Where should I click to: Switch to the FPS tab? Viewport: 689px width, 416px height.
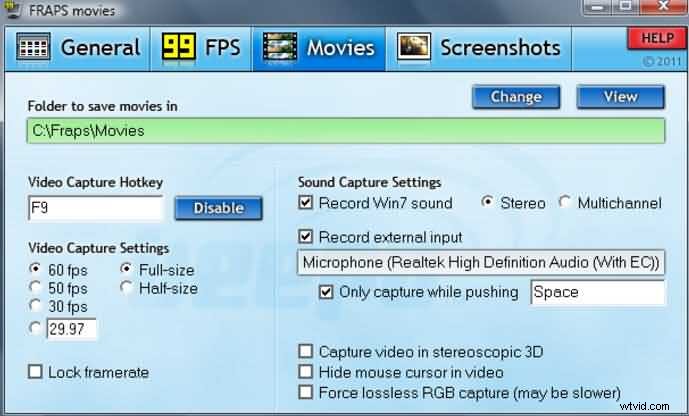221,47
